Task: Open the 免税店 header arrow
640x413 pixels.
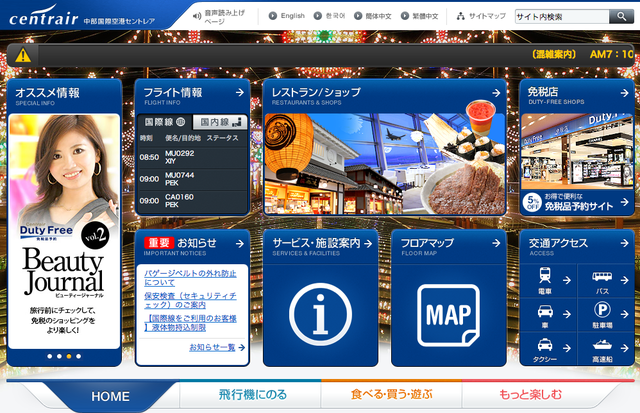Action: [x=624, y=93]
